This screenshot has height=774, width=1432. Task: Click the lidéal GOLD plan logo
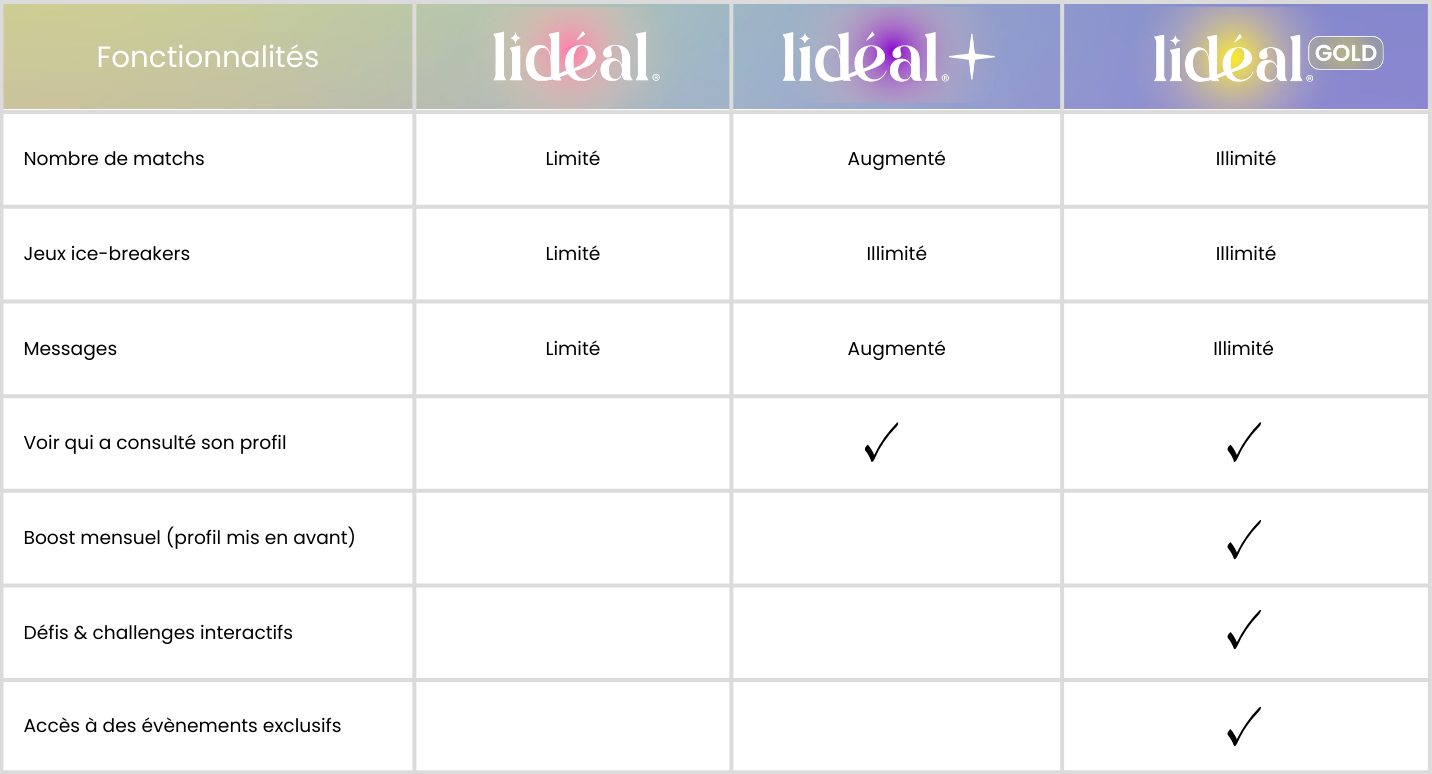(x=1268, y=57)
